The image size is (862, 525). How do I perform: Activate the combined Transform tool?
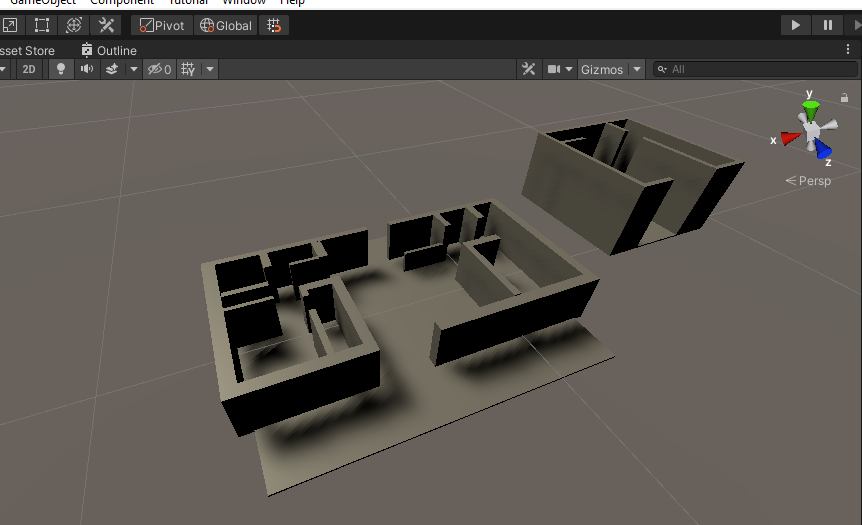(73, 25)
